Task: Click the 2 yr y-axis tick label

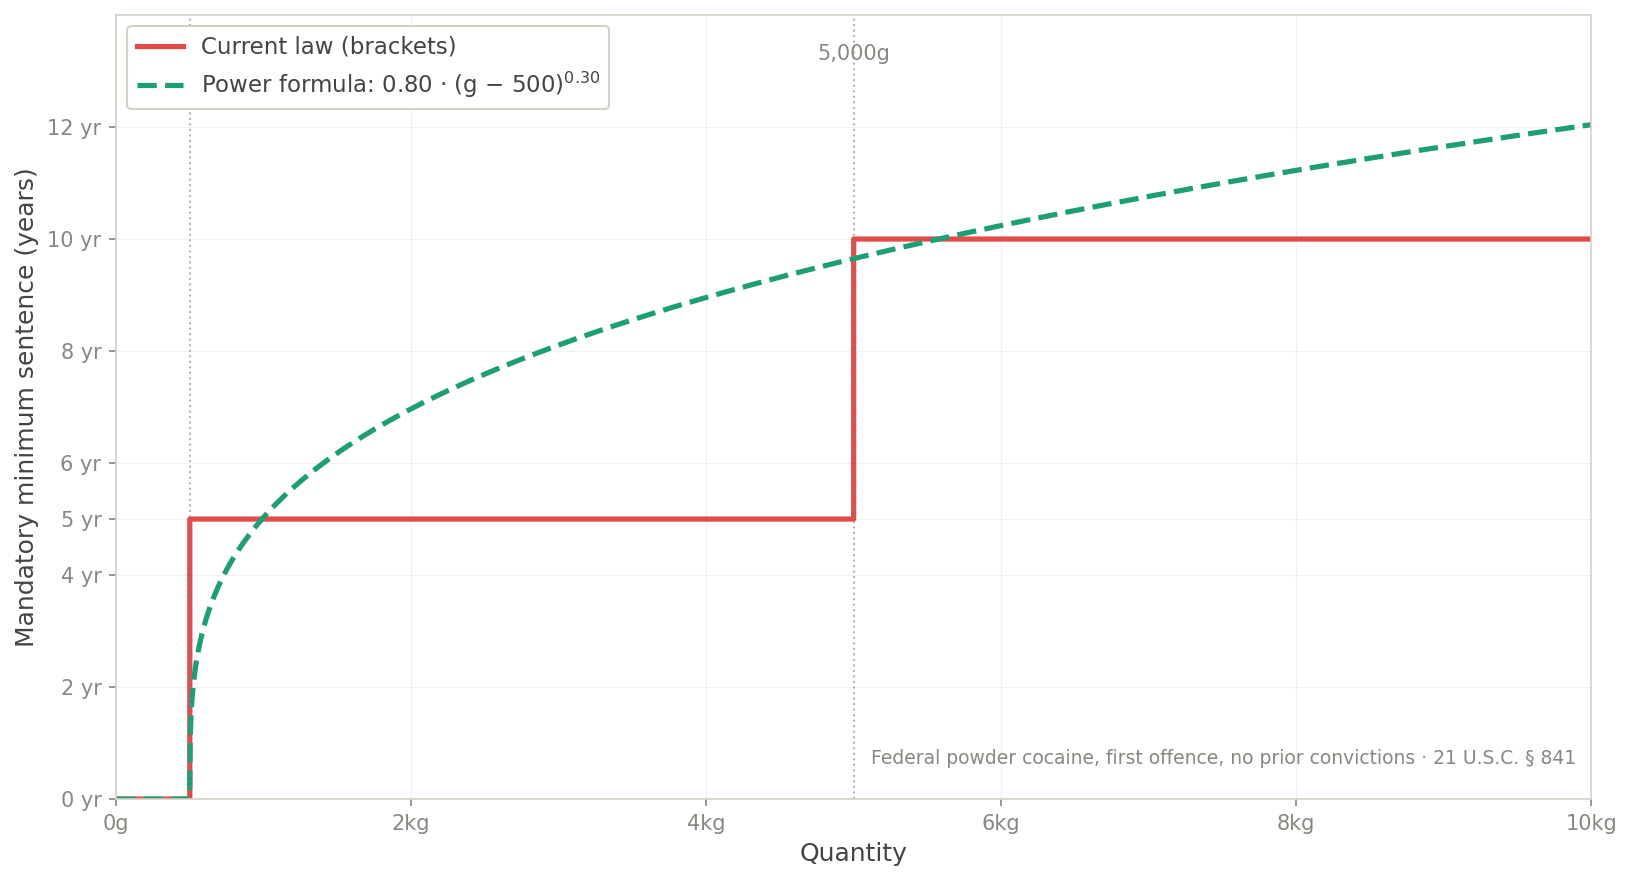Action: 81,688
